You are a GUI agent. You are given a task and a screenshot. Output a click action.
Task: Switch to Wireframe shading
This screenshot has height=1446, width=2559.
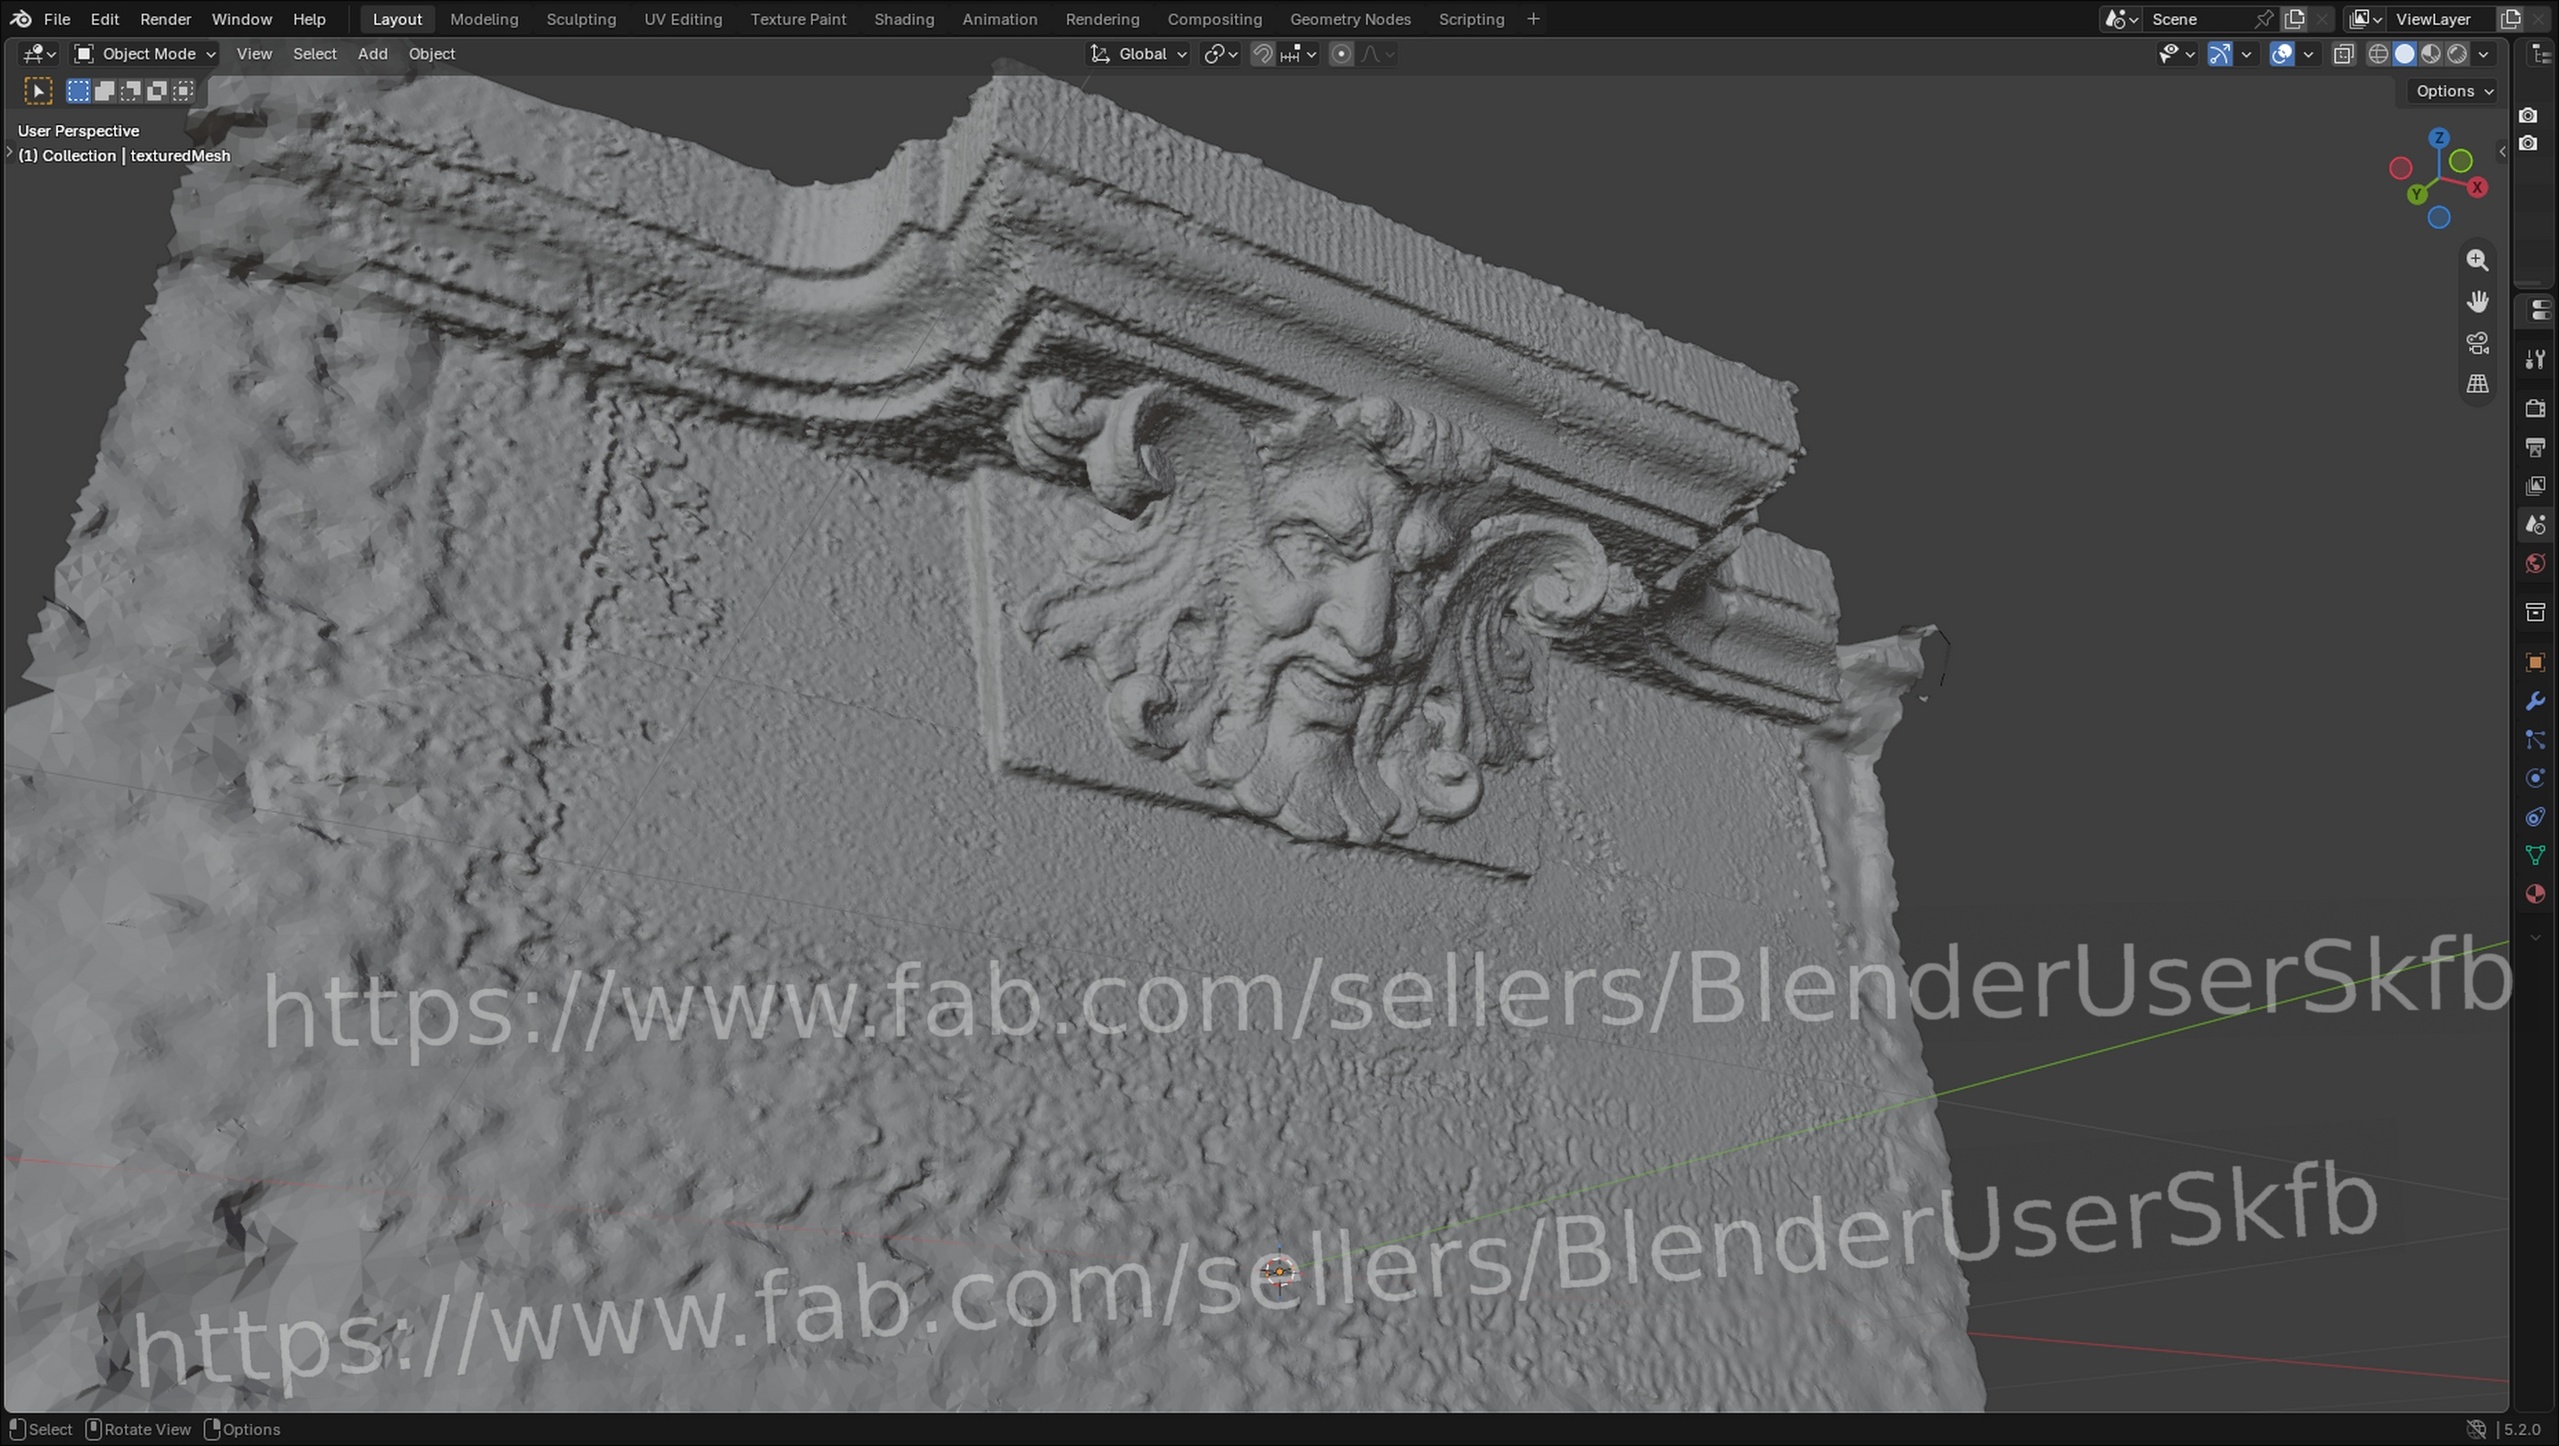[x=2378, y=54]
